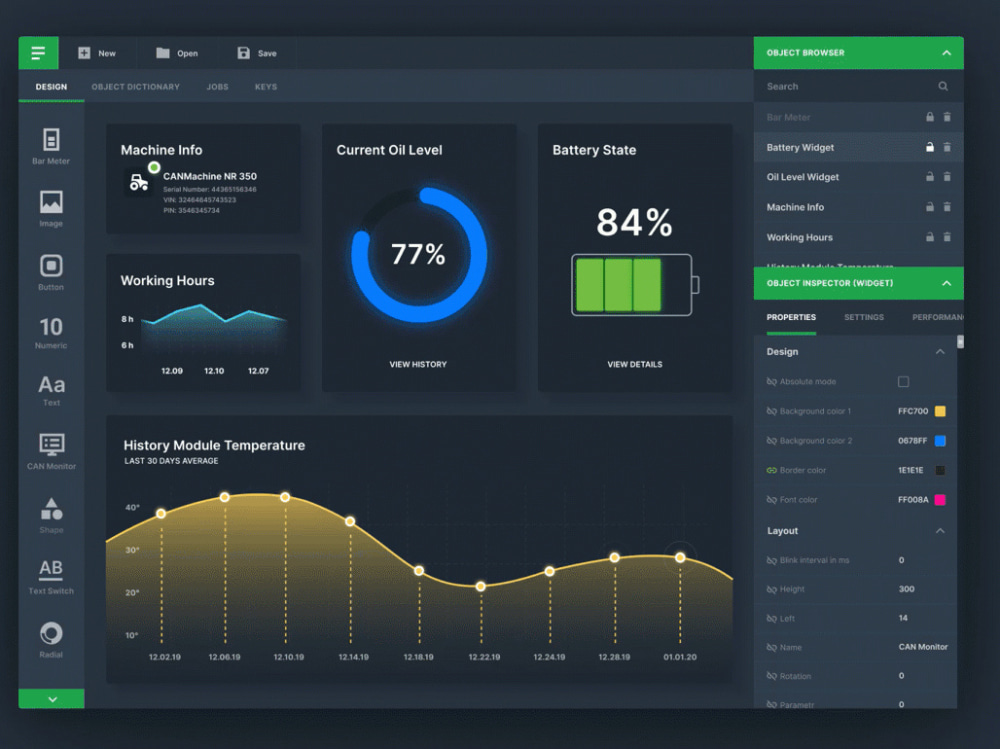This screenshot has width=1000, height=749.
Task: Edit the Height value 300
Action: pyautogui.click(x=906, y=589)
